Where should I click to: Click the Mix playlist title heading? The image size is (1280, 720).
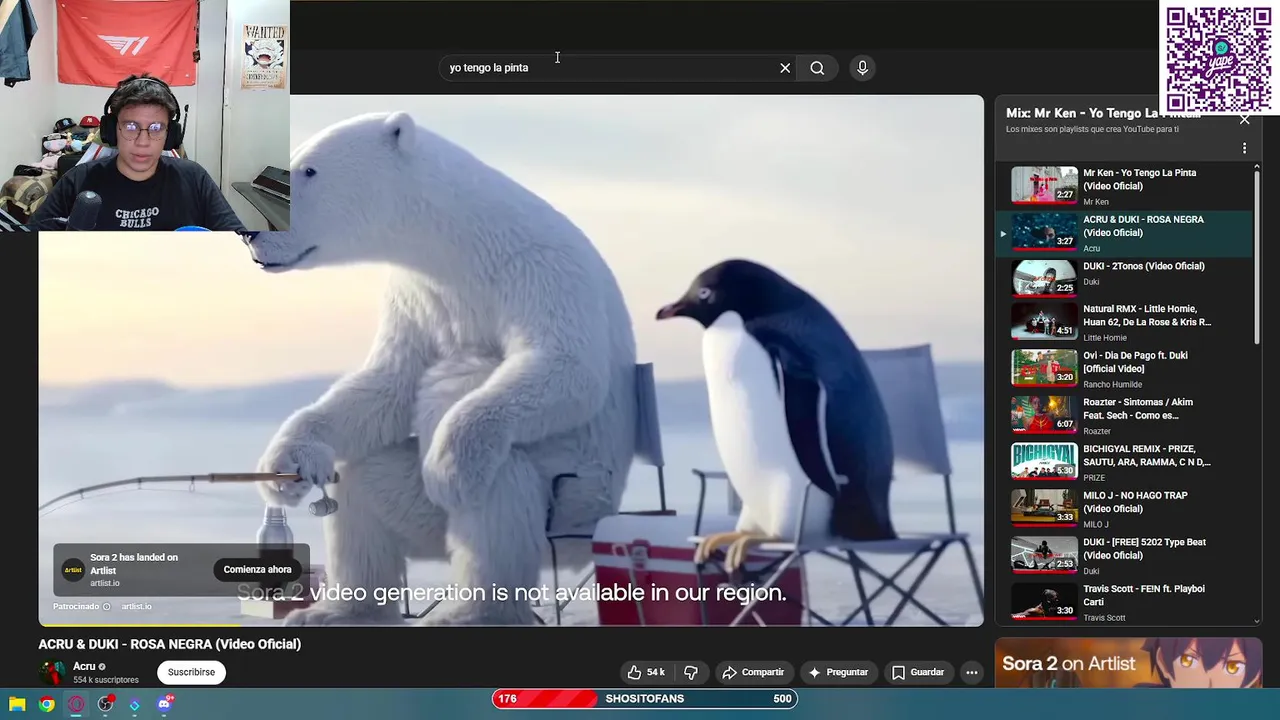point(1103,113)
